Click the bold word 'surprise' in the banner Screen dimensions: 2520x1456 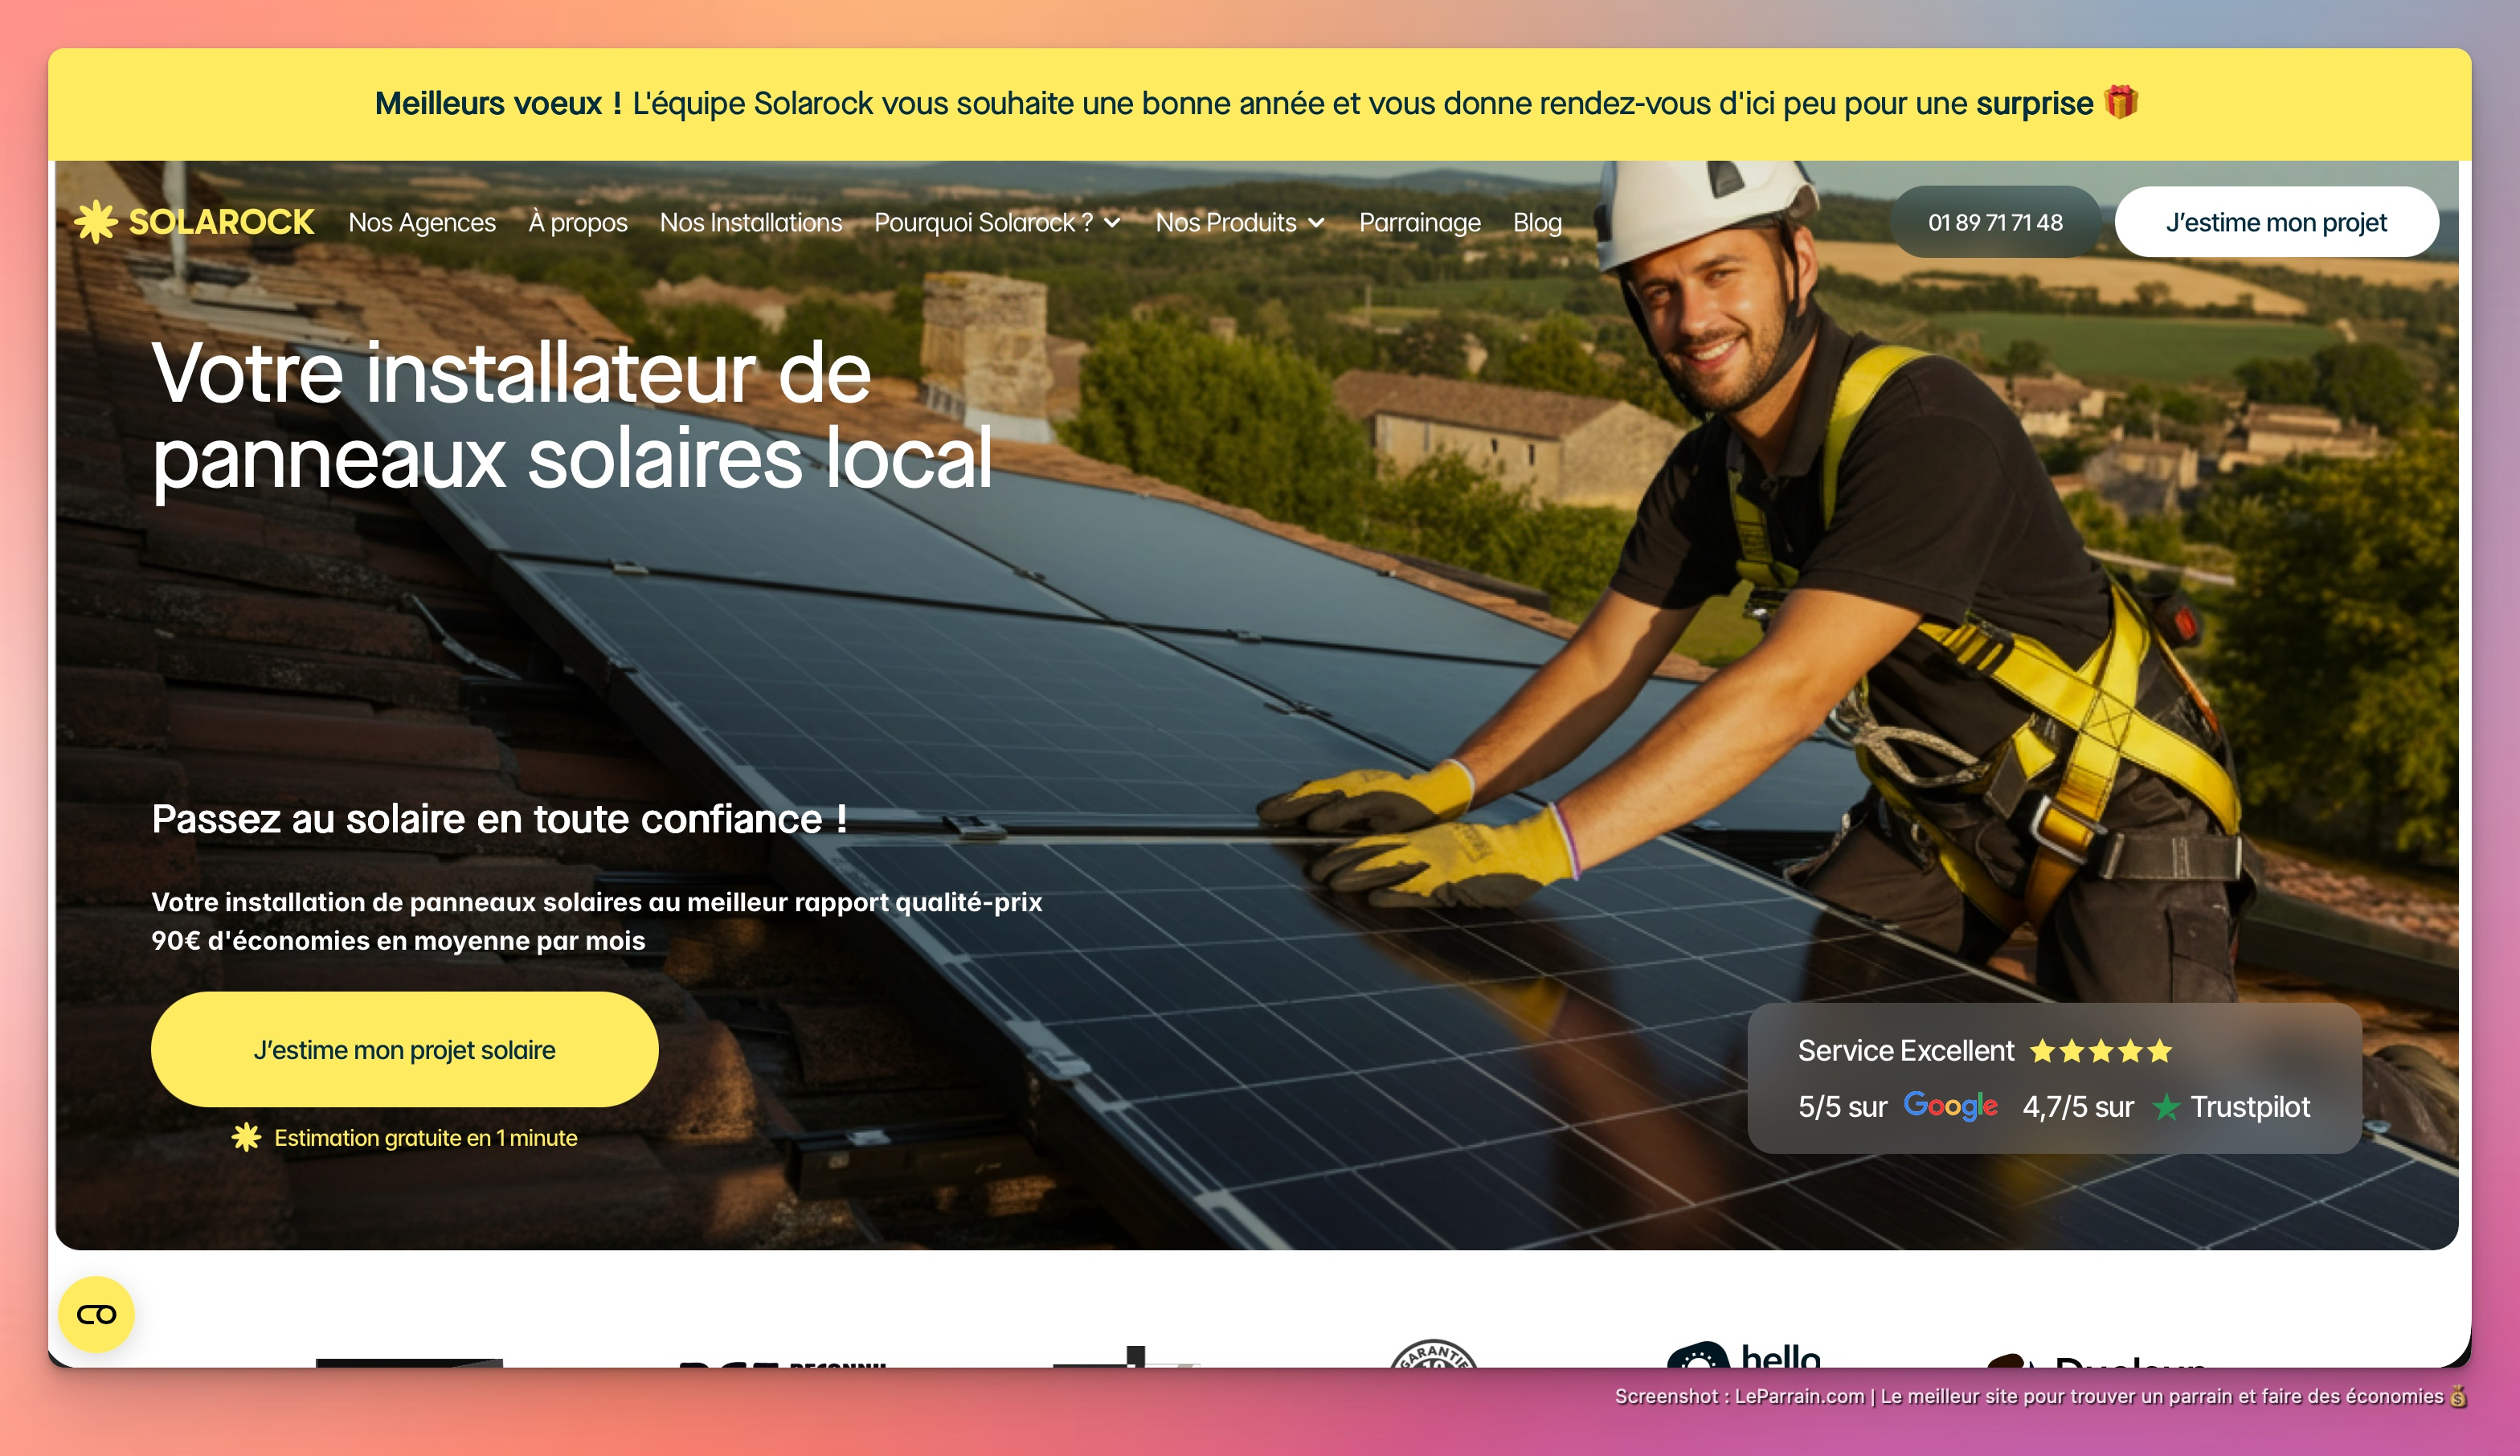click(2034, 103)
